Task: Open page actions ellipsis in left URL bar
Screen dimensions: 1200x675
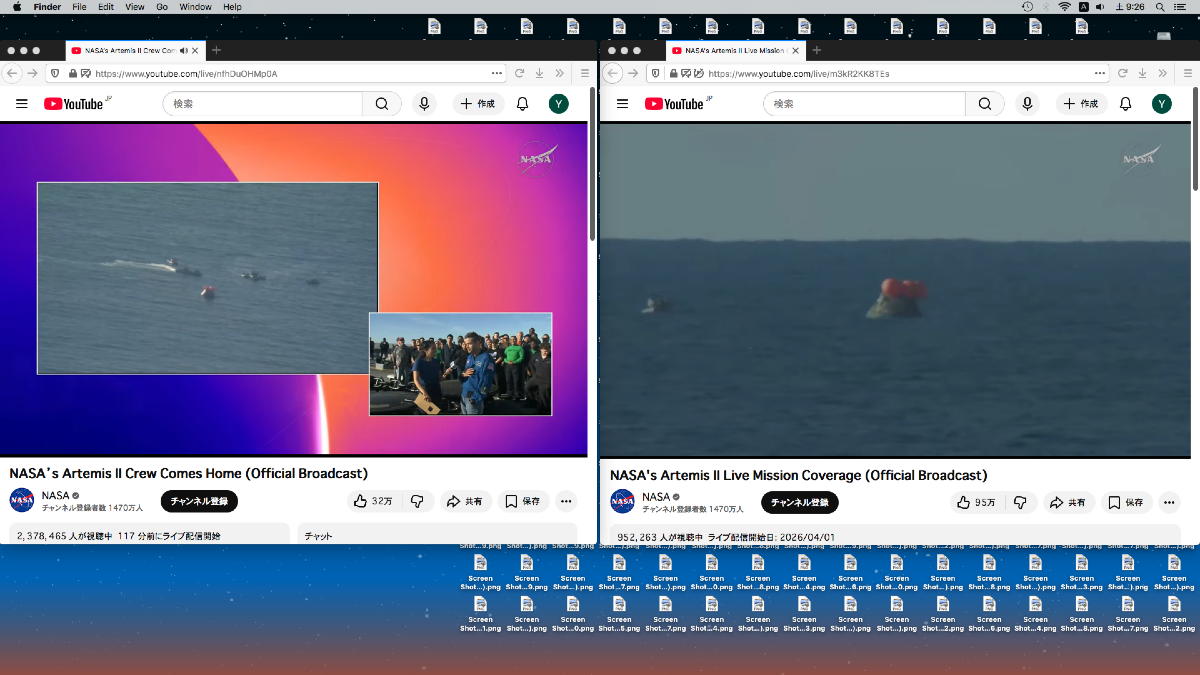Action: coord(497,73)
